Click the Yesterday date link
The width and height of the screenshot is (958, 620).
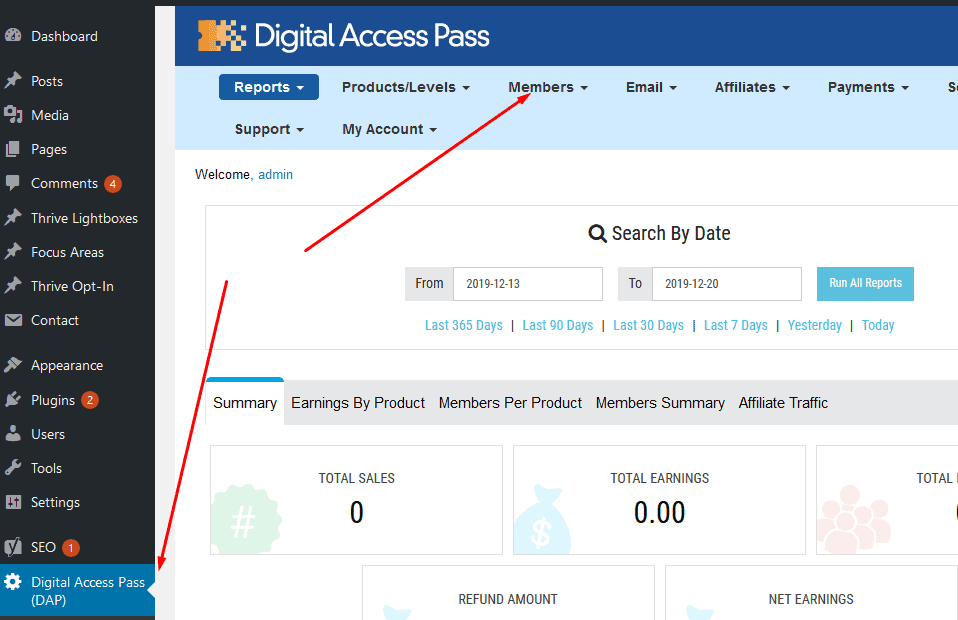click(x=814, y=325)
